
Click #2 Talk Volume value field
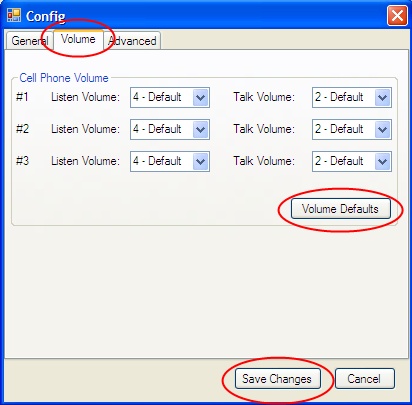[352, 129]
